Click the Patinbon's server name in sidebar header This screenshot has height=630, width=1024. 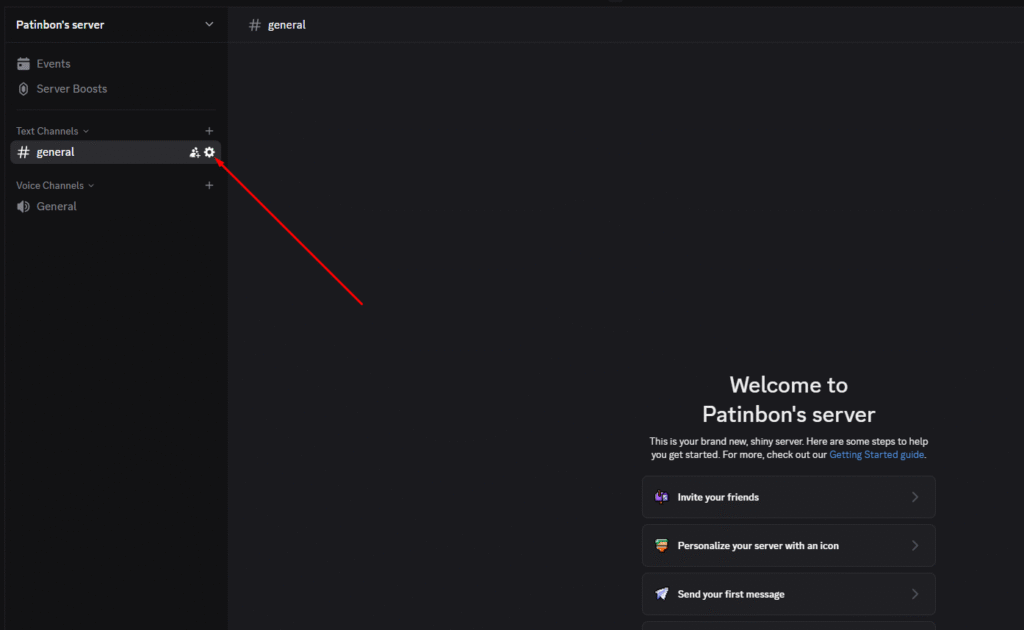(60, 25)
